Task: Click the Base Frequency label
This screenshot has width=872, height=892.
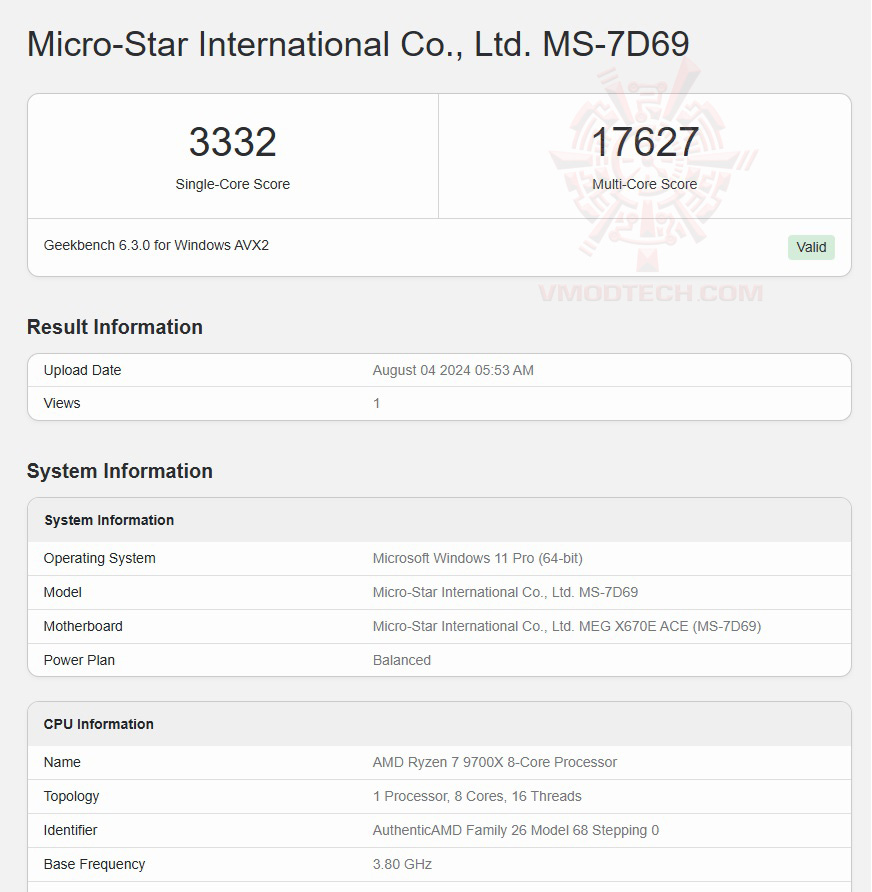Action: [x=94, y=864]
